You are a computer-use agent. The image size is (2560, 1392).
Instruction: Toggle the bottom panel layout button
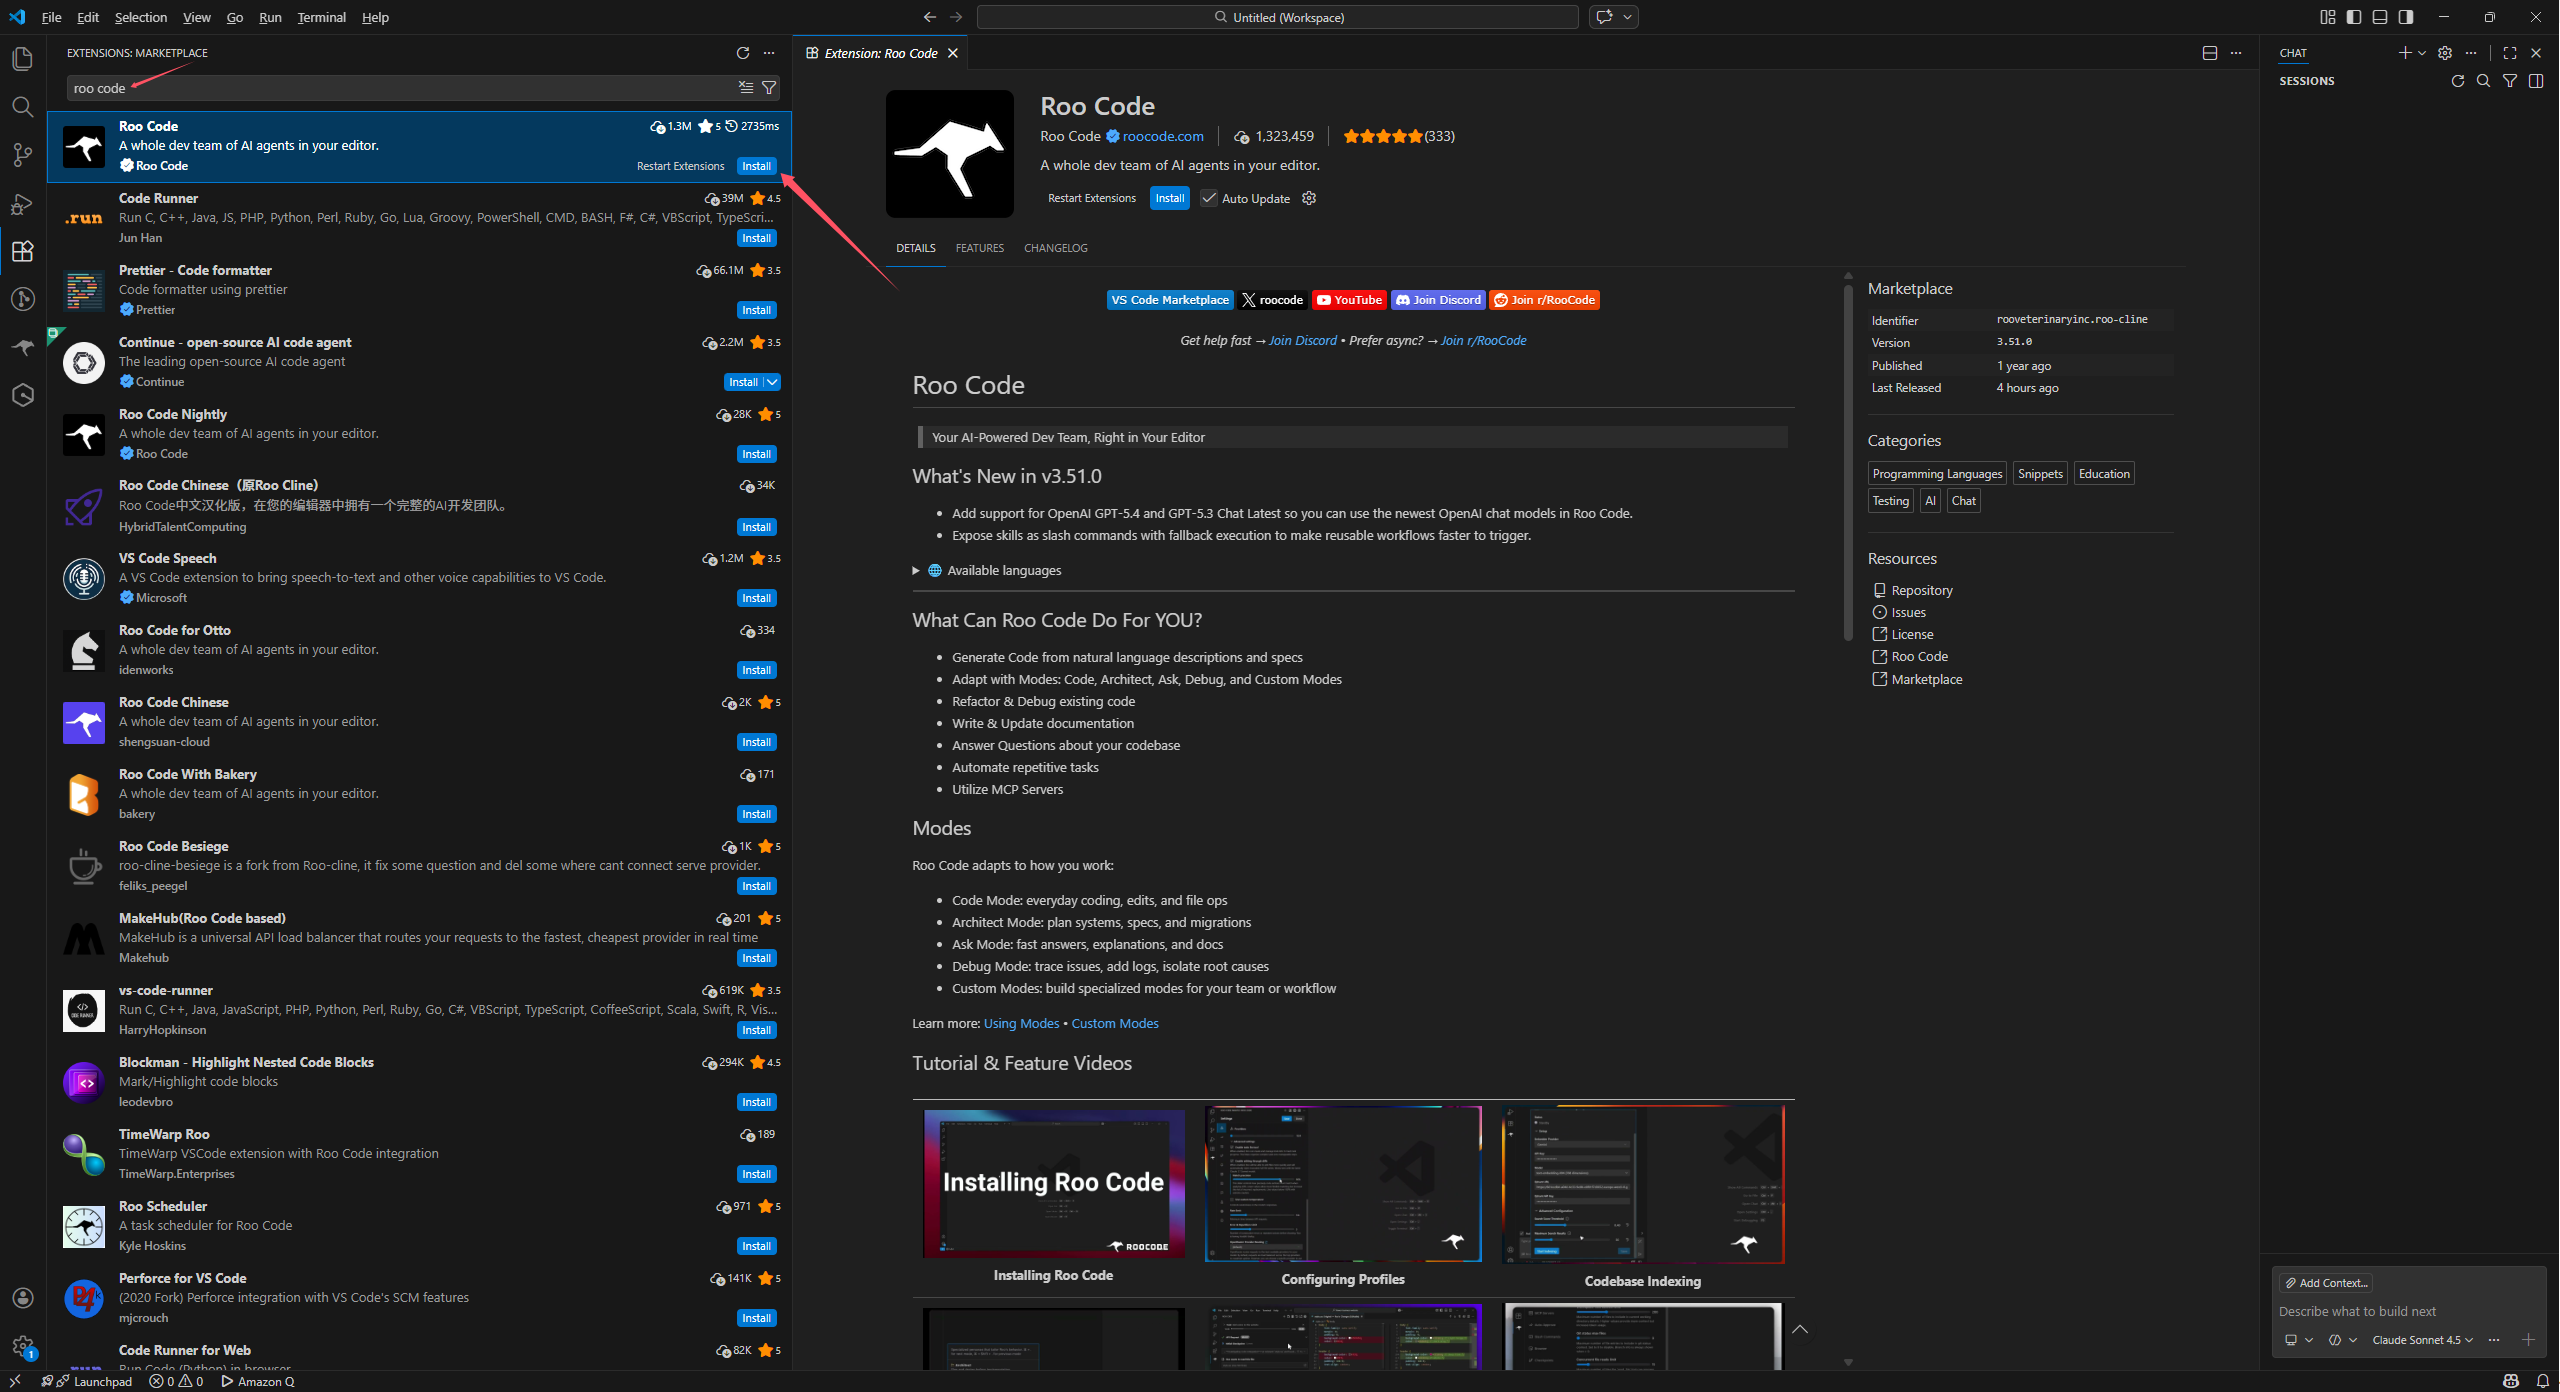(x=2380, y=17)
